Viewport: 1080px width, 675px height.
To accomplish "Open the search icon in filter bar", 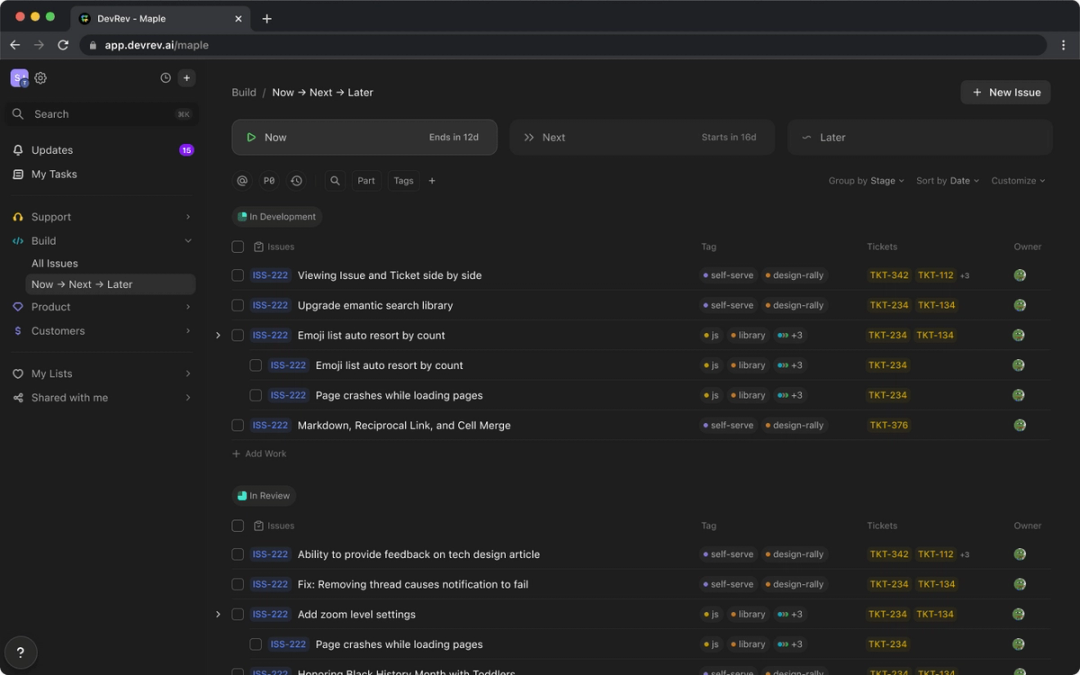I will click(x=335, y=181).
